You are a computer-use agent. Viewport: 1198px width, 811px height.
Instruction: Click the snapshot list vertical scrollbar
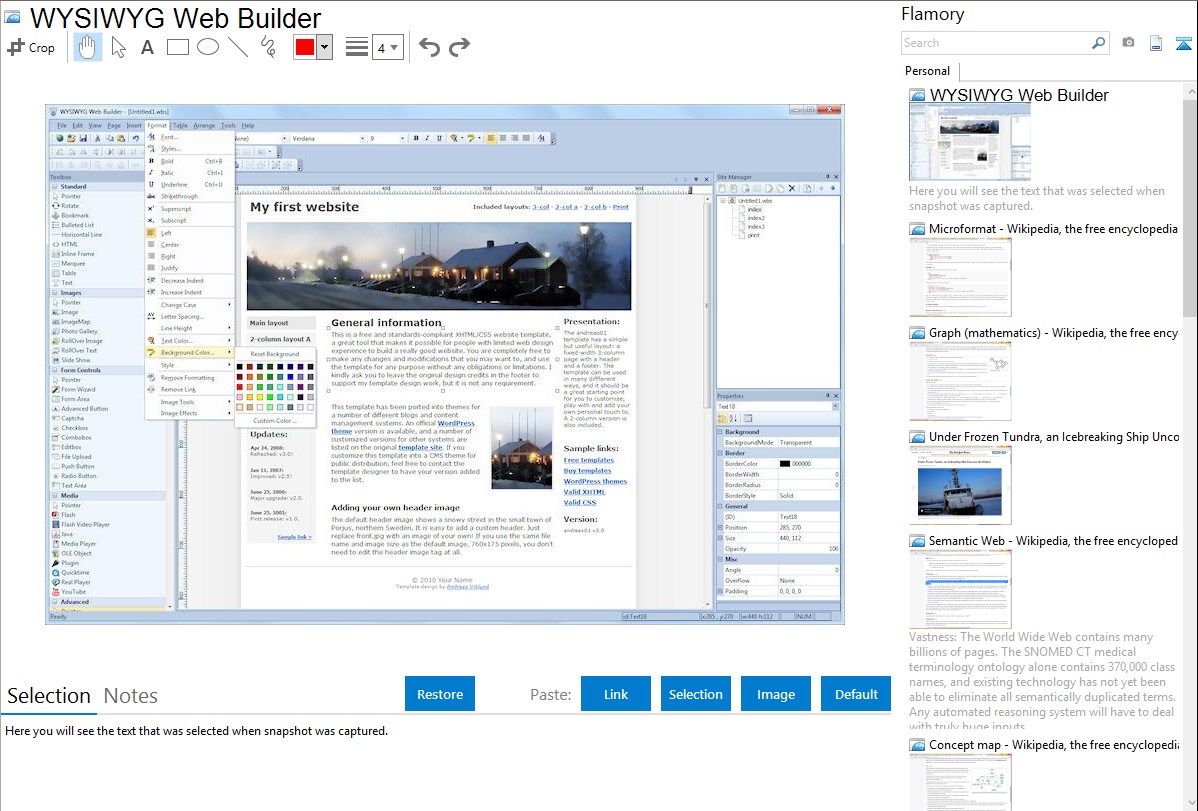1190,446
